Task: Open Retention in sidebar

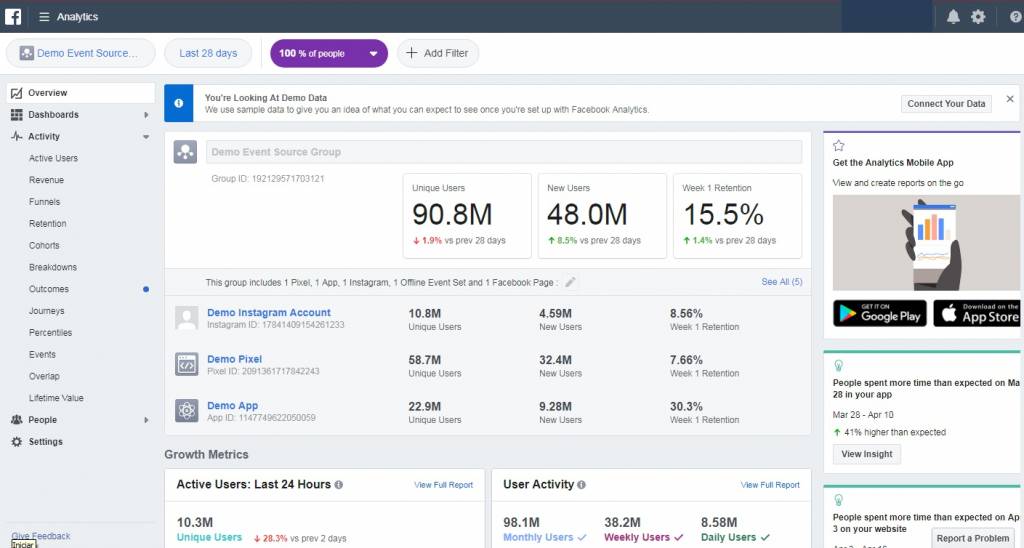Action: tap(48, 223)
